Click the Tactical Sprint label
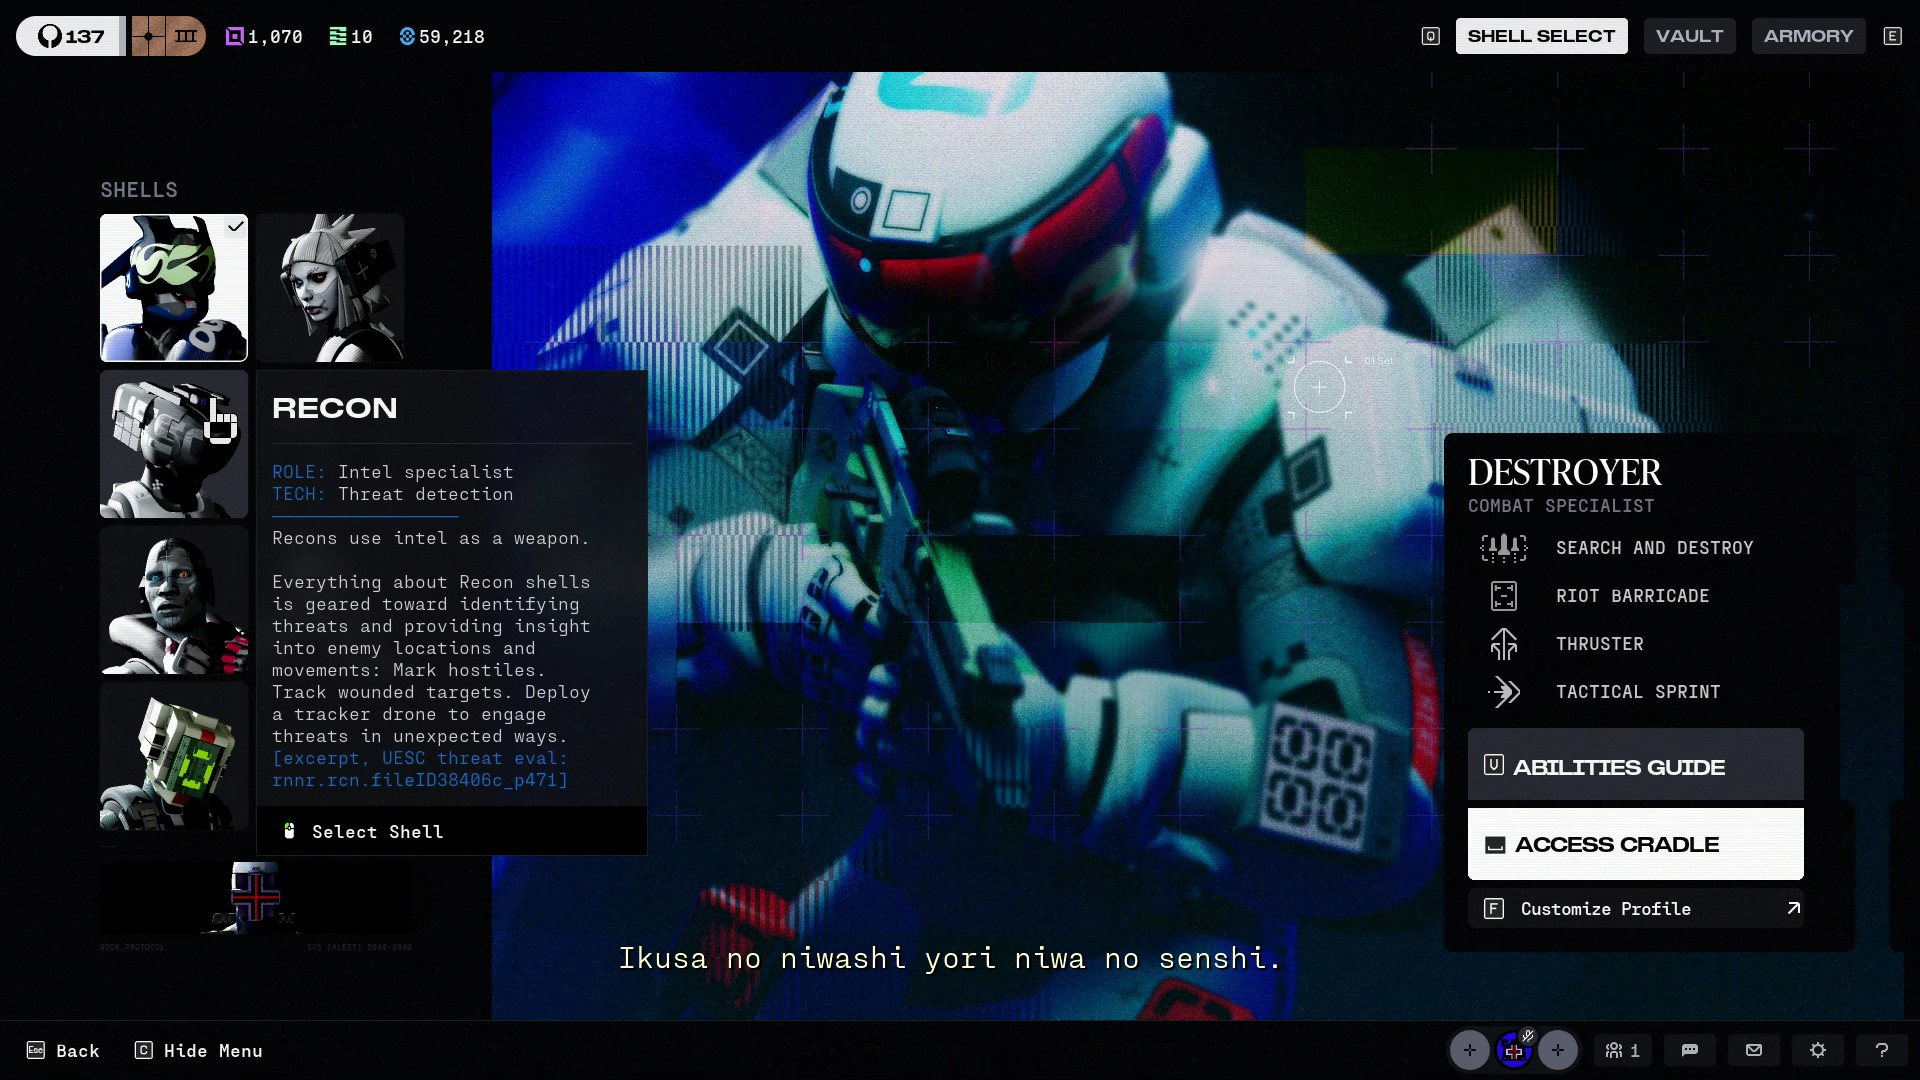 pos(1638,692)
